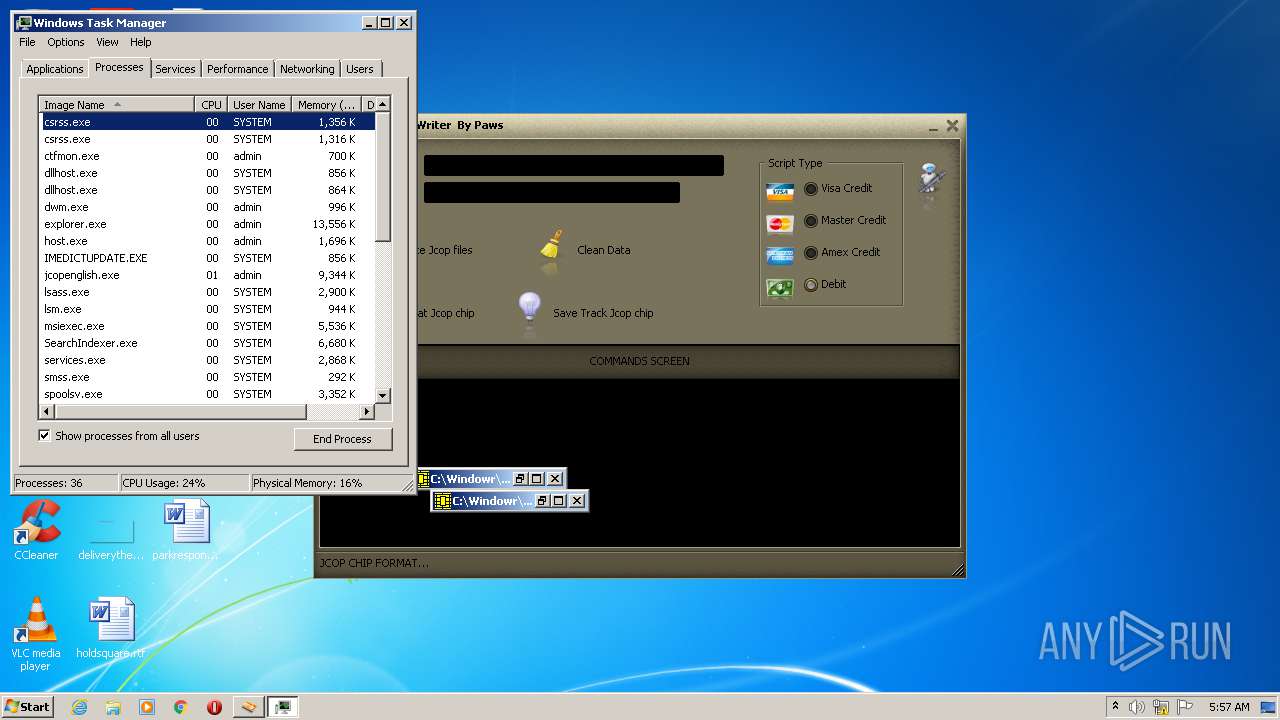Click the first blacked-out input field
This screenshot has width=1280, height=720.
click(574, 165)
